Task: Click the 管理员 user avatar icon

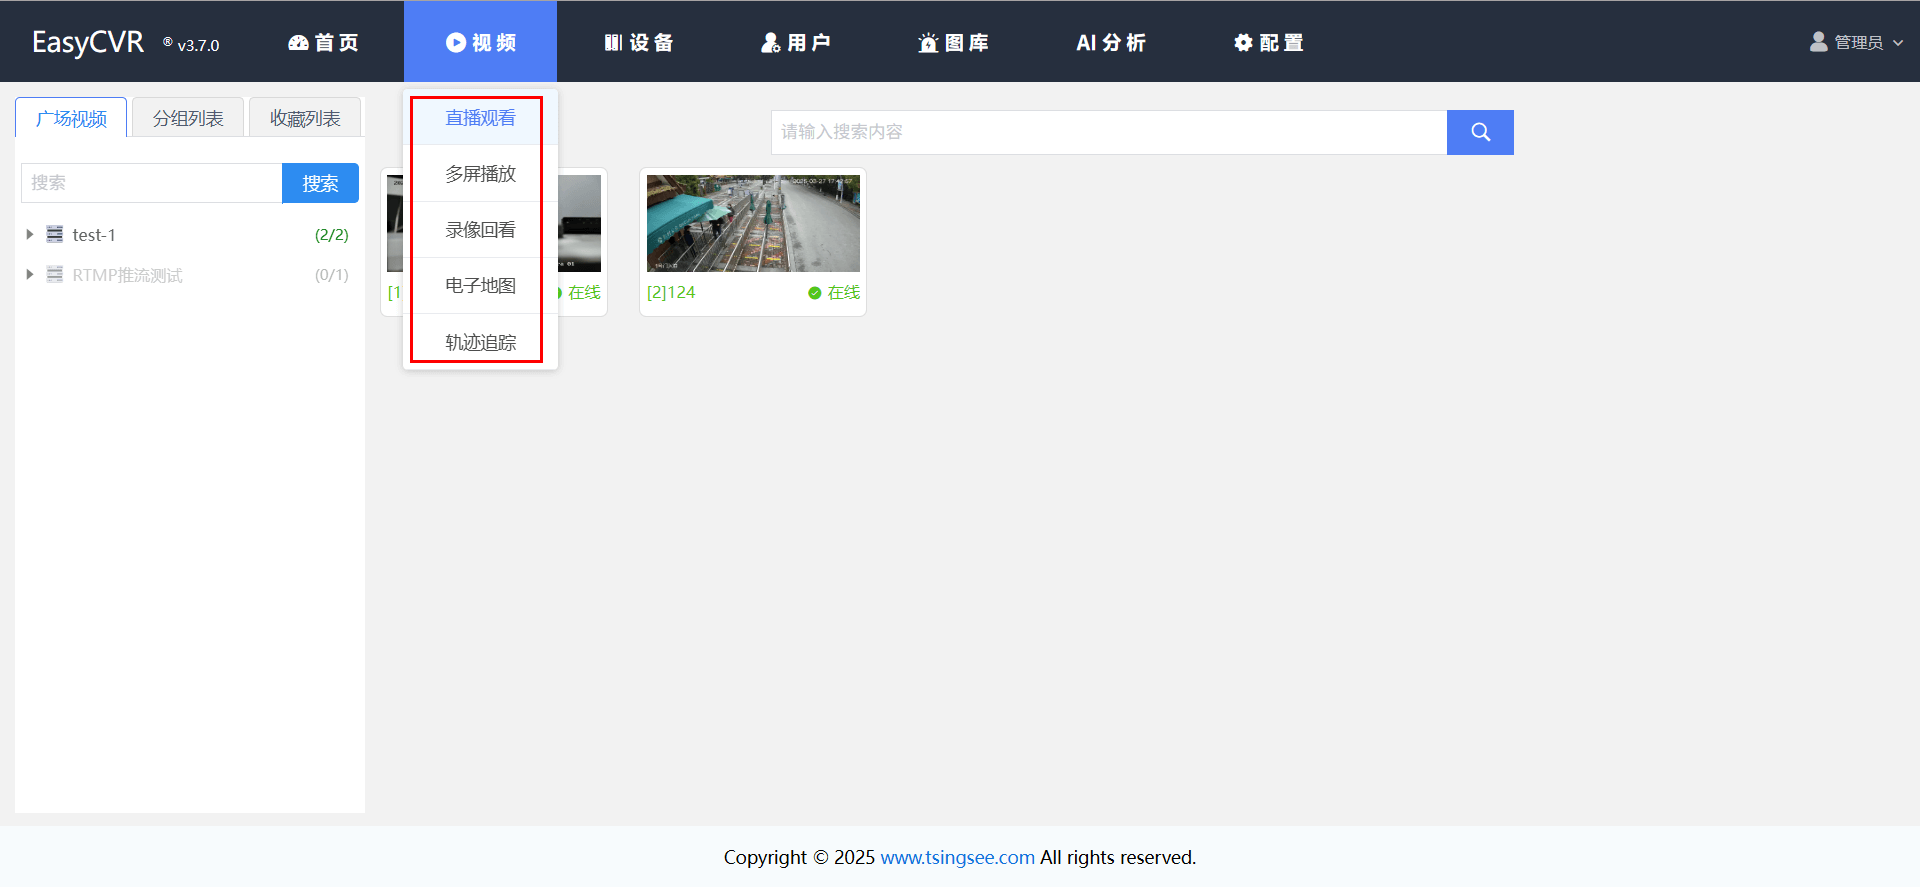Action: click(x=1818, y=42)
